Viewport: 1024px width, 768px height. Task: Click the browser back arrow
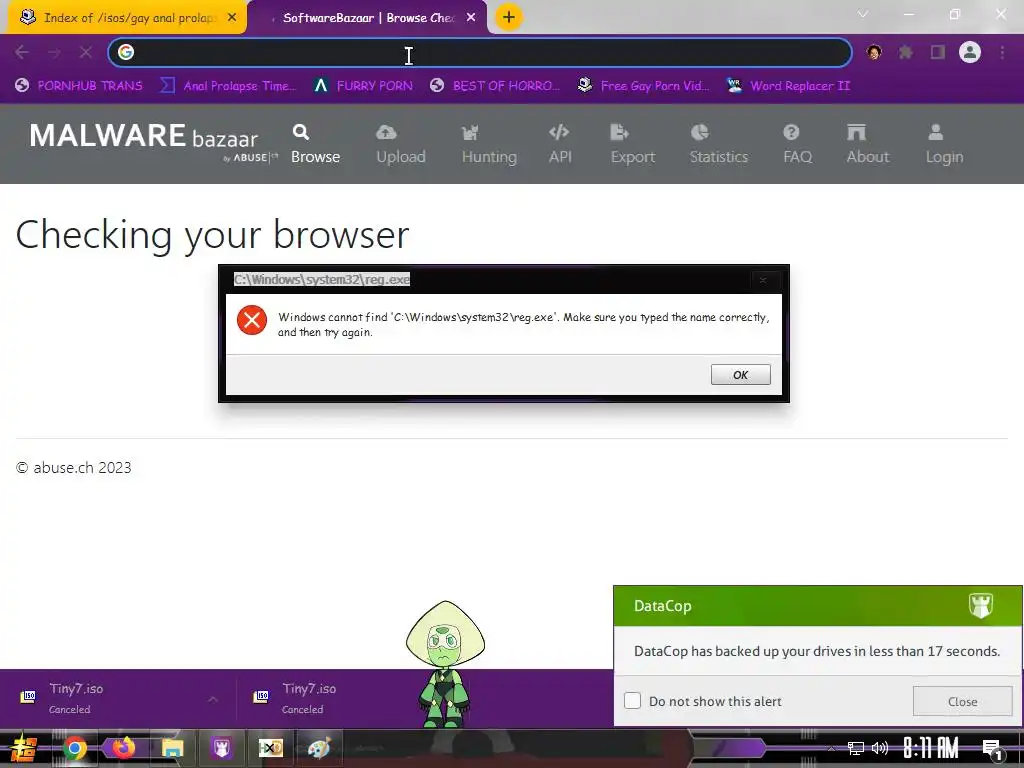[x=22, y=52]
